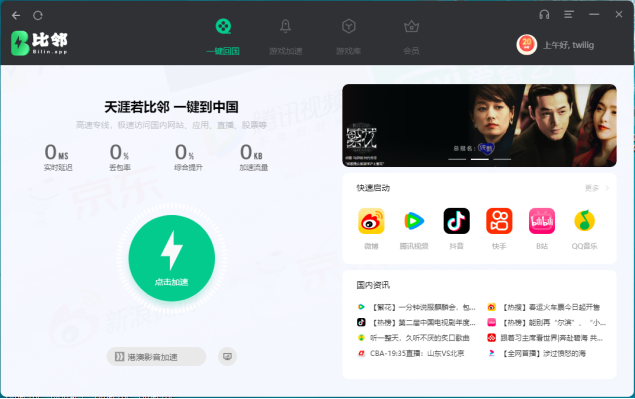
Task: Open the 会员 membership tab
Action: [411, 37]
